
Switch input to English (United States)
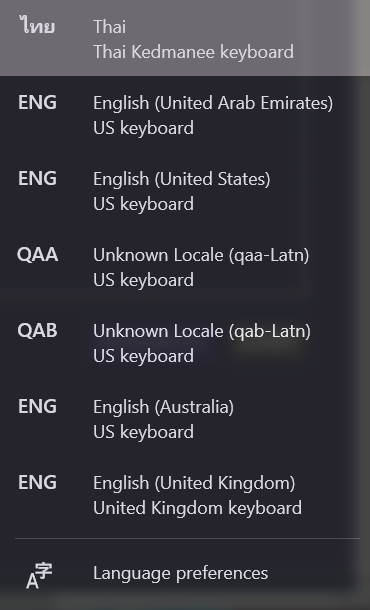click(x=185, y=191)
